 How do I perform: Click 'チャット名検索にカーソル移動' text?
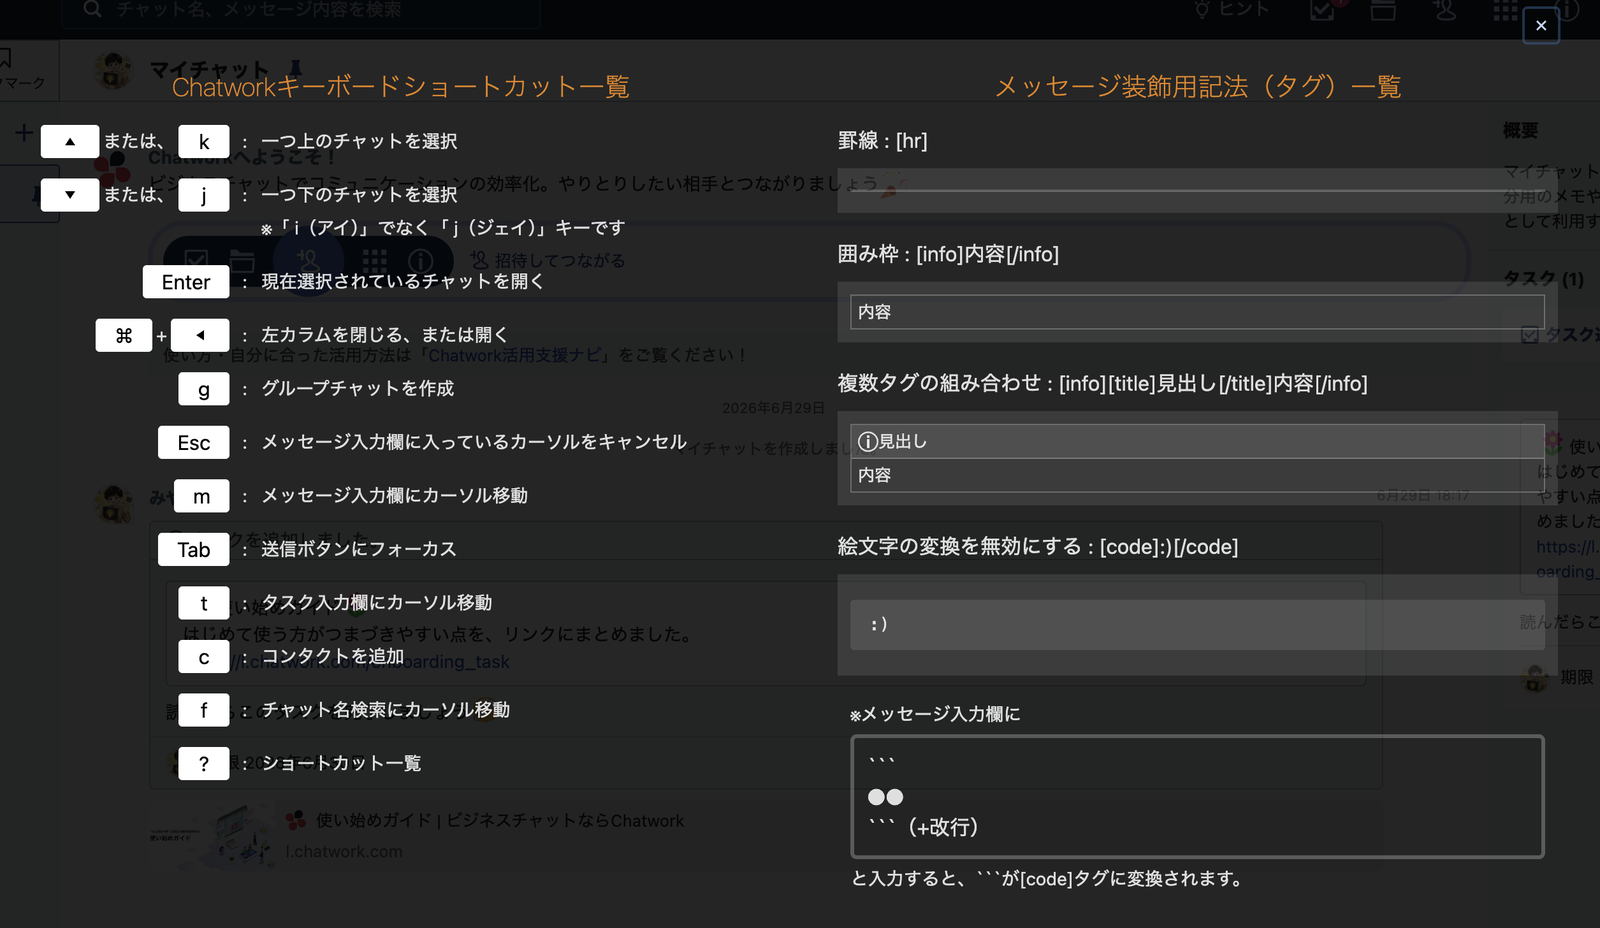point(385,709)
